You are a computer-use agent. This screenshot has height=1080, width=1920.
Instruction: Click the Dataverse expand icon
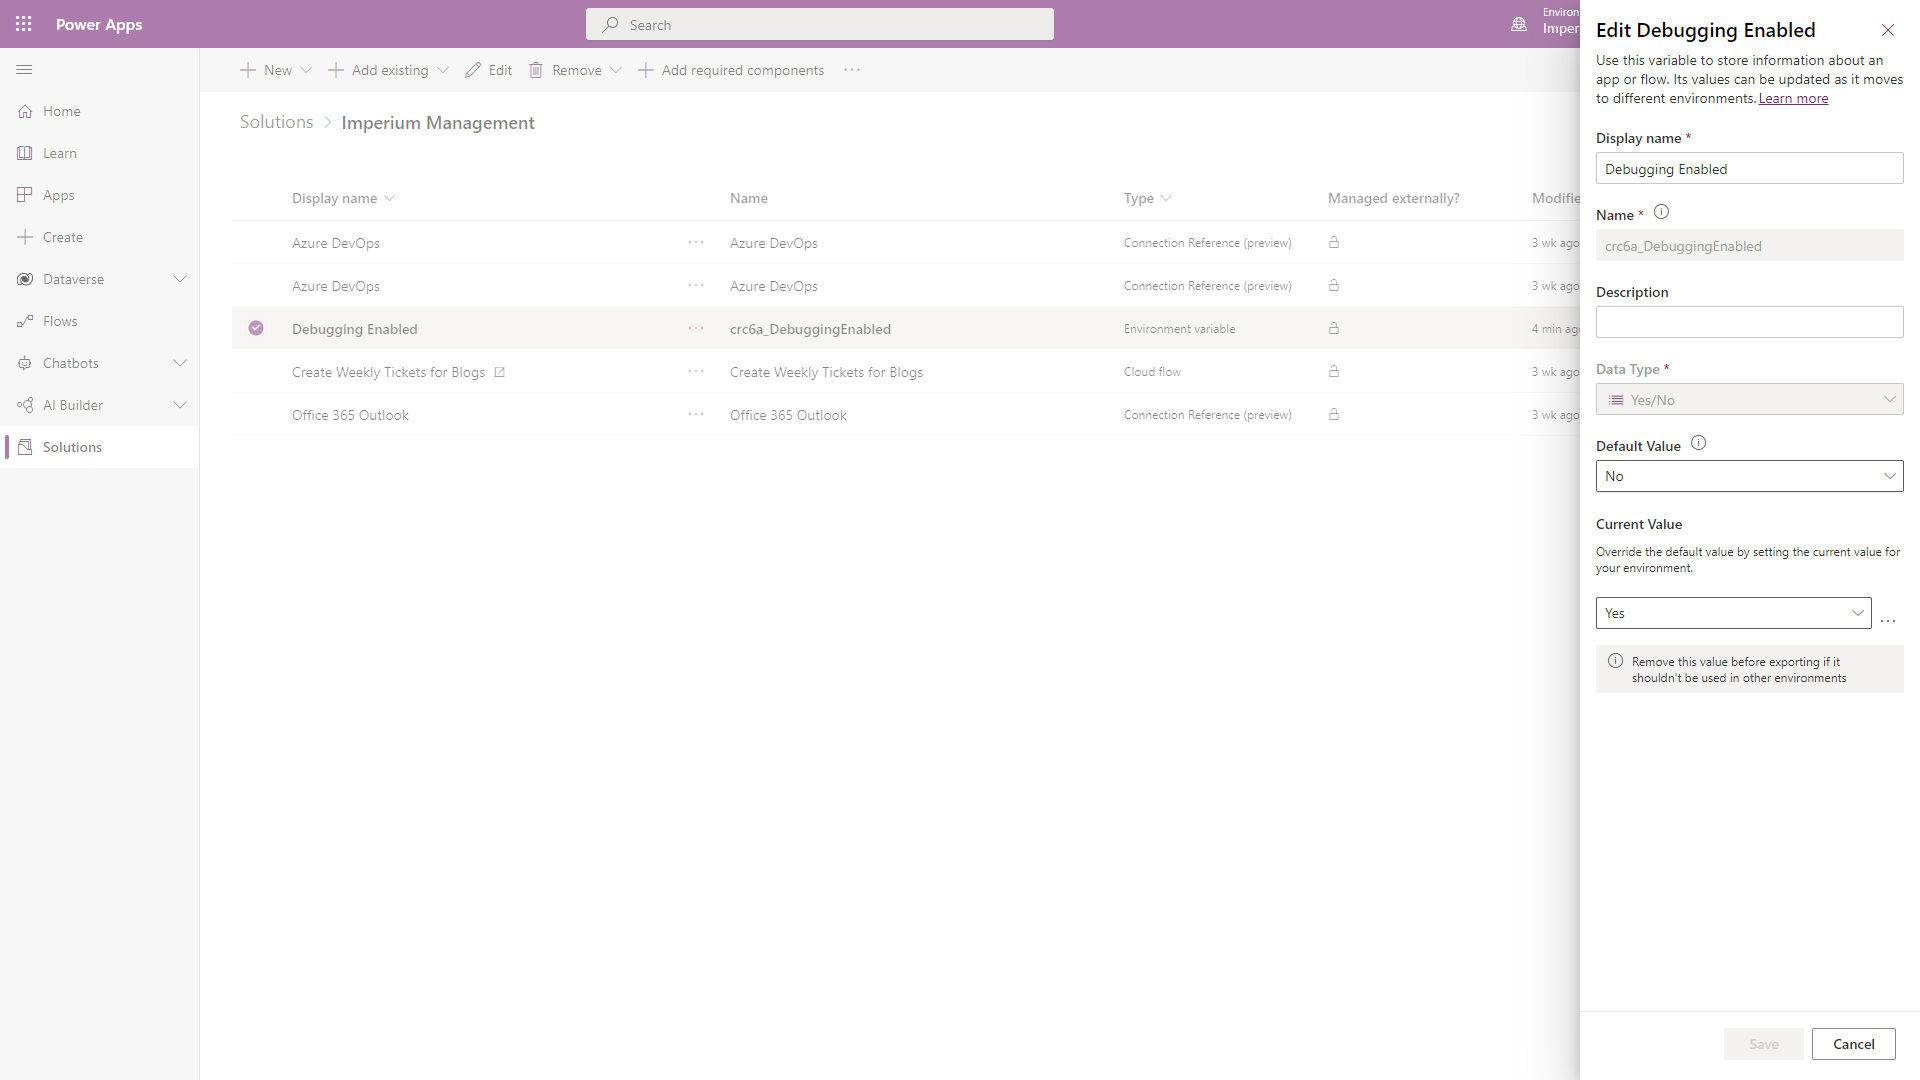point(178,278)
